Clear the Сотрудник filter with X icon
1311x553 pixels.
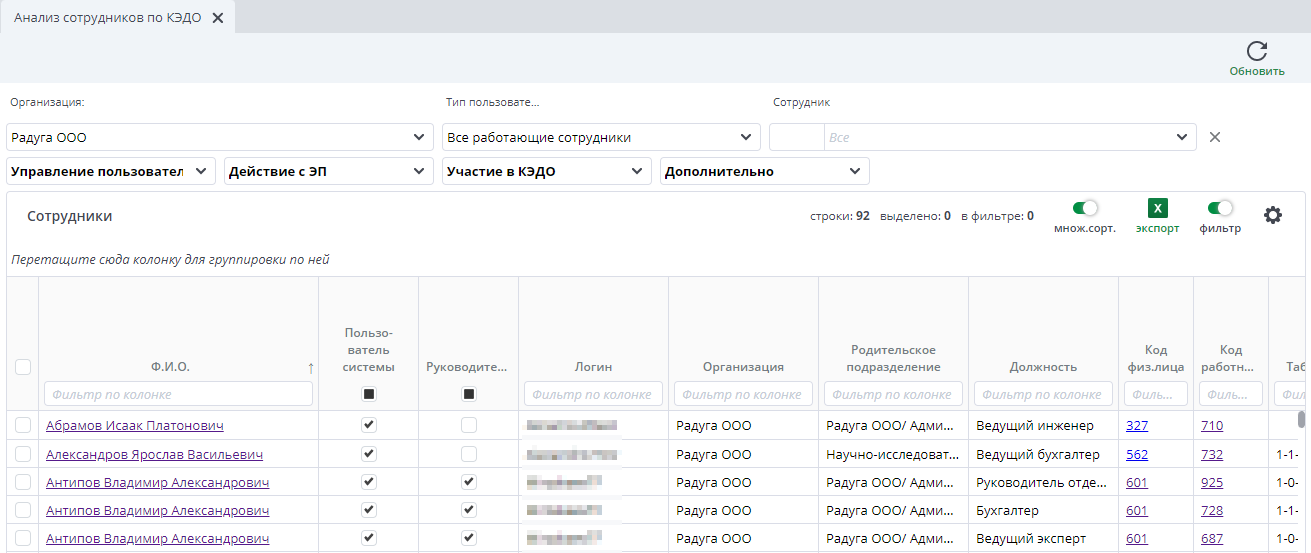1215,137
